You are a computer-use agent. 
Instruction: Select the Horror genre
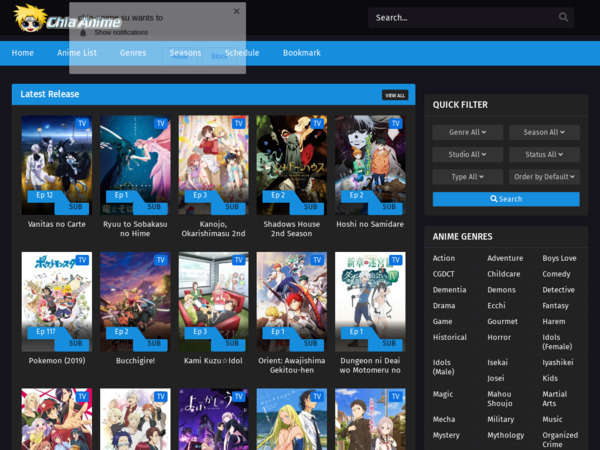point(499,337)
